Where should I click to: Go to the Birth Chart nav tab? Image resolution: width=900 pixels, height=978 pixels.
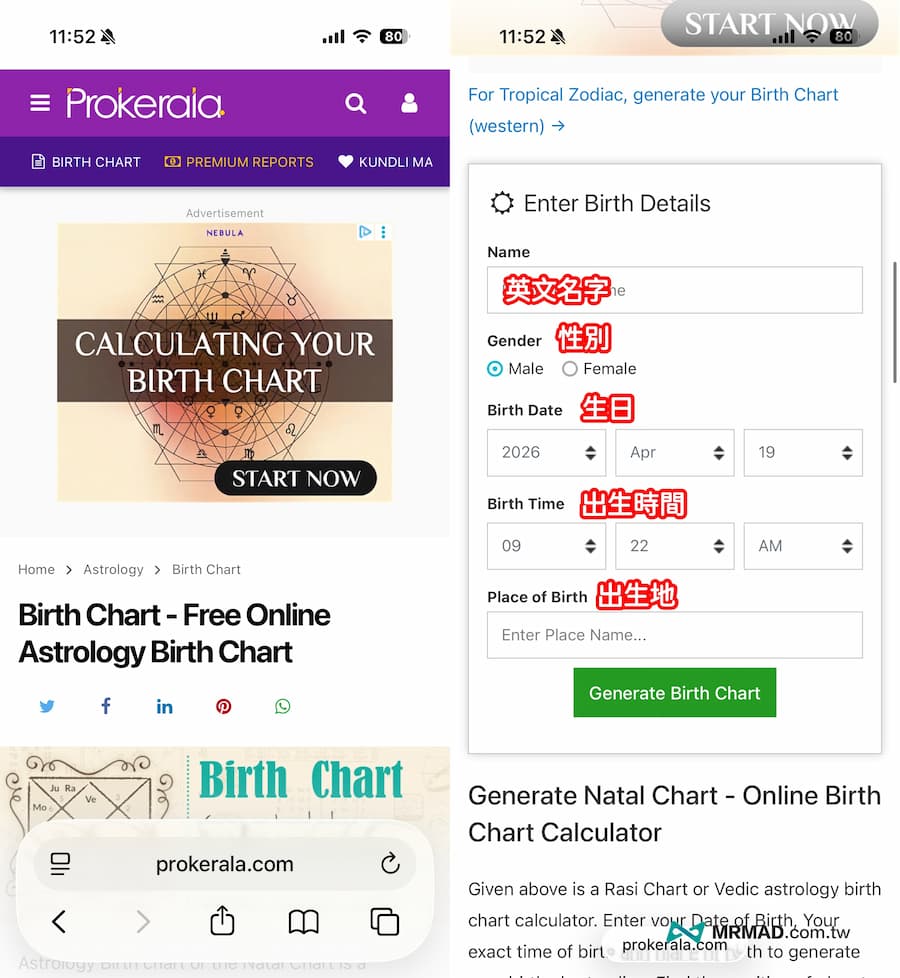click(86, 162)
